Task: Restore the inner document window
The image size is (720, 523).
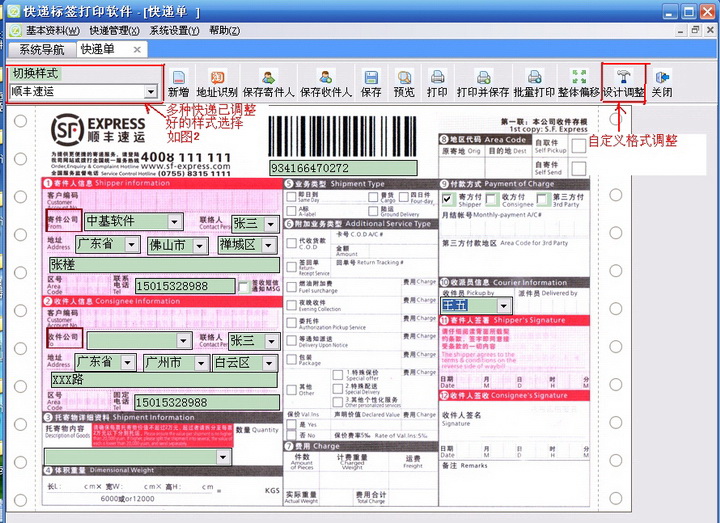Action: click(x=695, y=30)
